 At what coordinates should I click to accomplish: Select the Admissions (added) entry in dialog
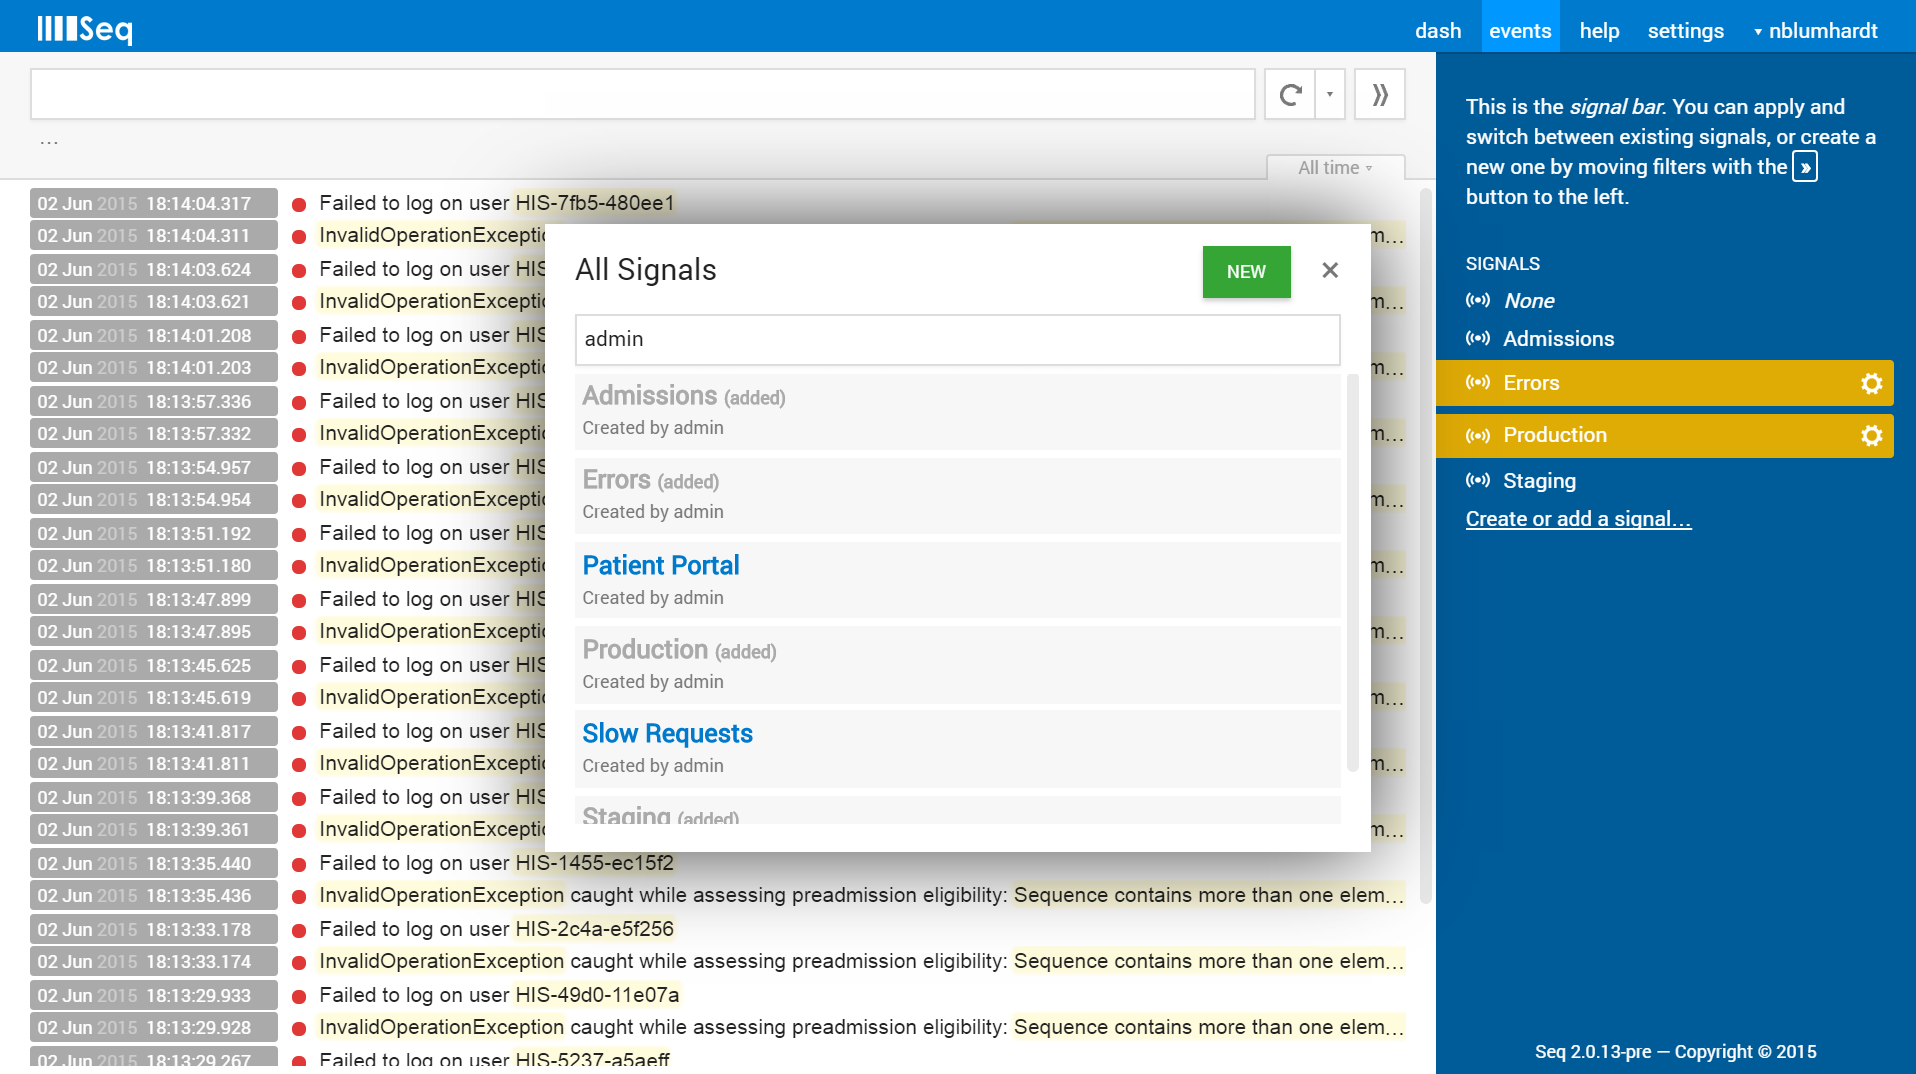click(x=958, y=411)
